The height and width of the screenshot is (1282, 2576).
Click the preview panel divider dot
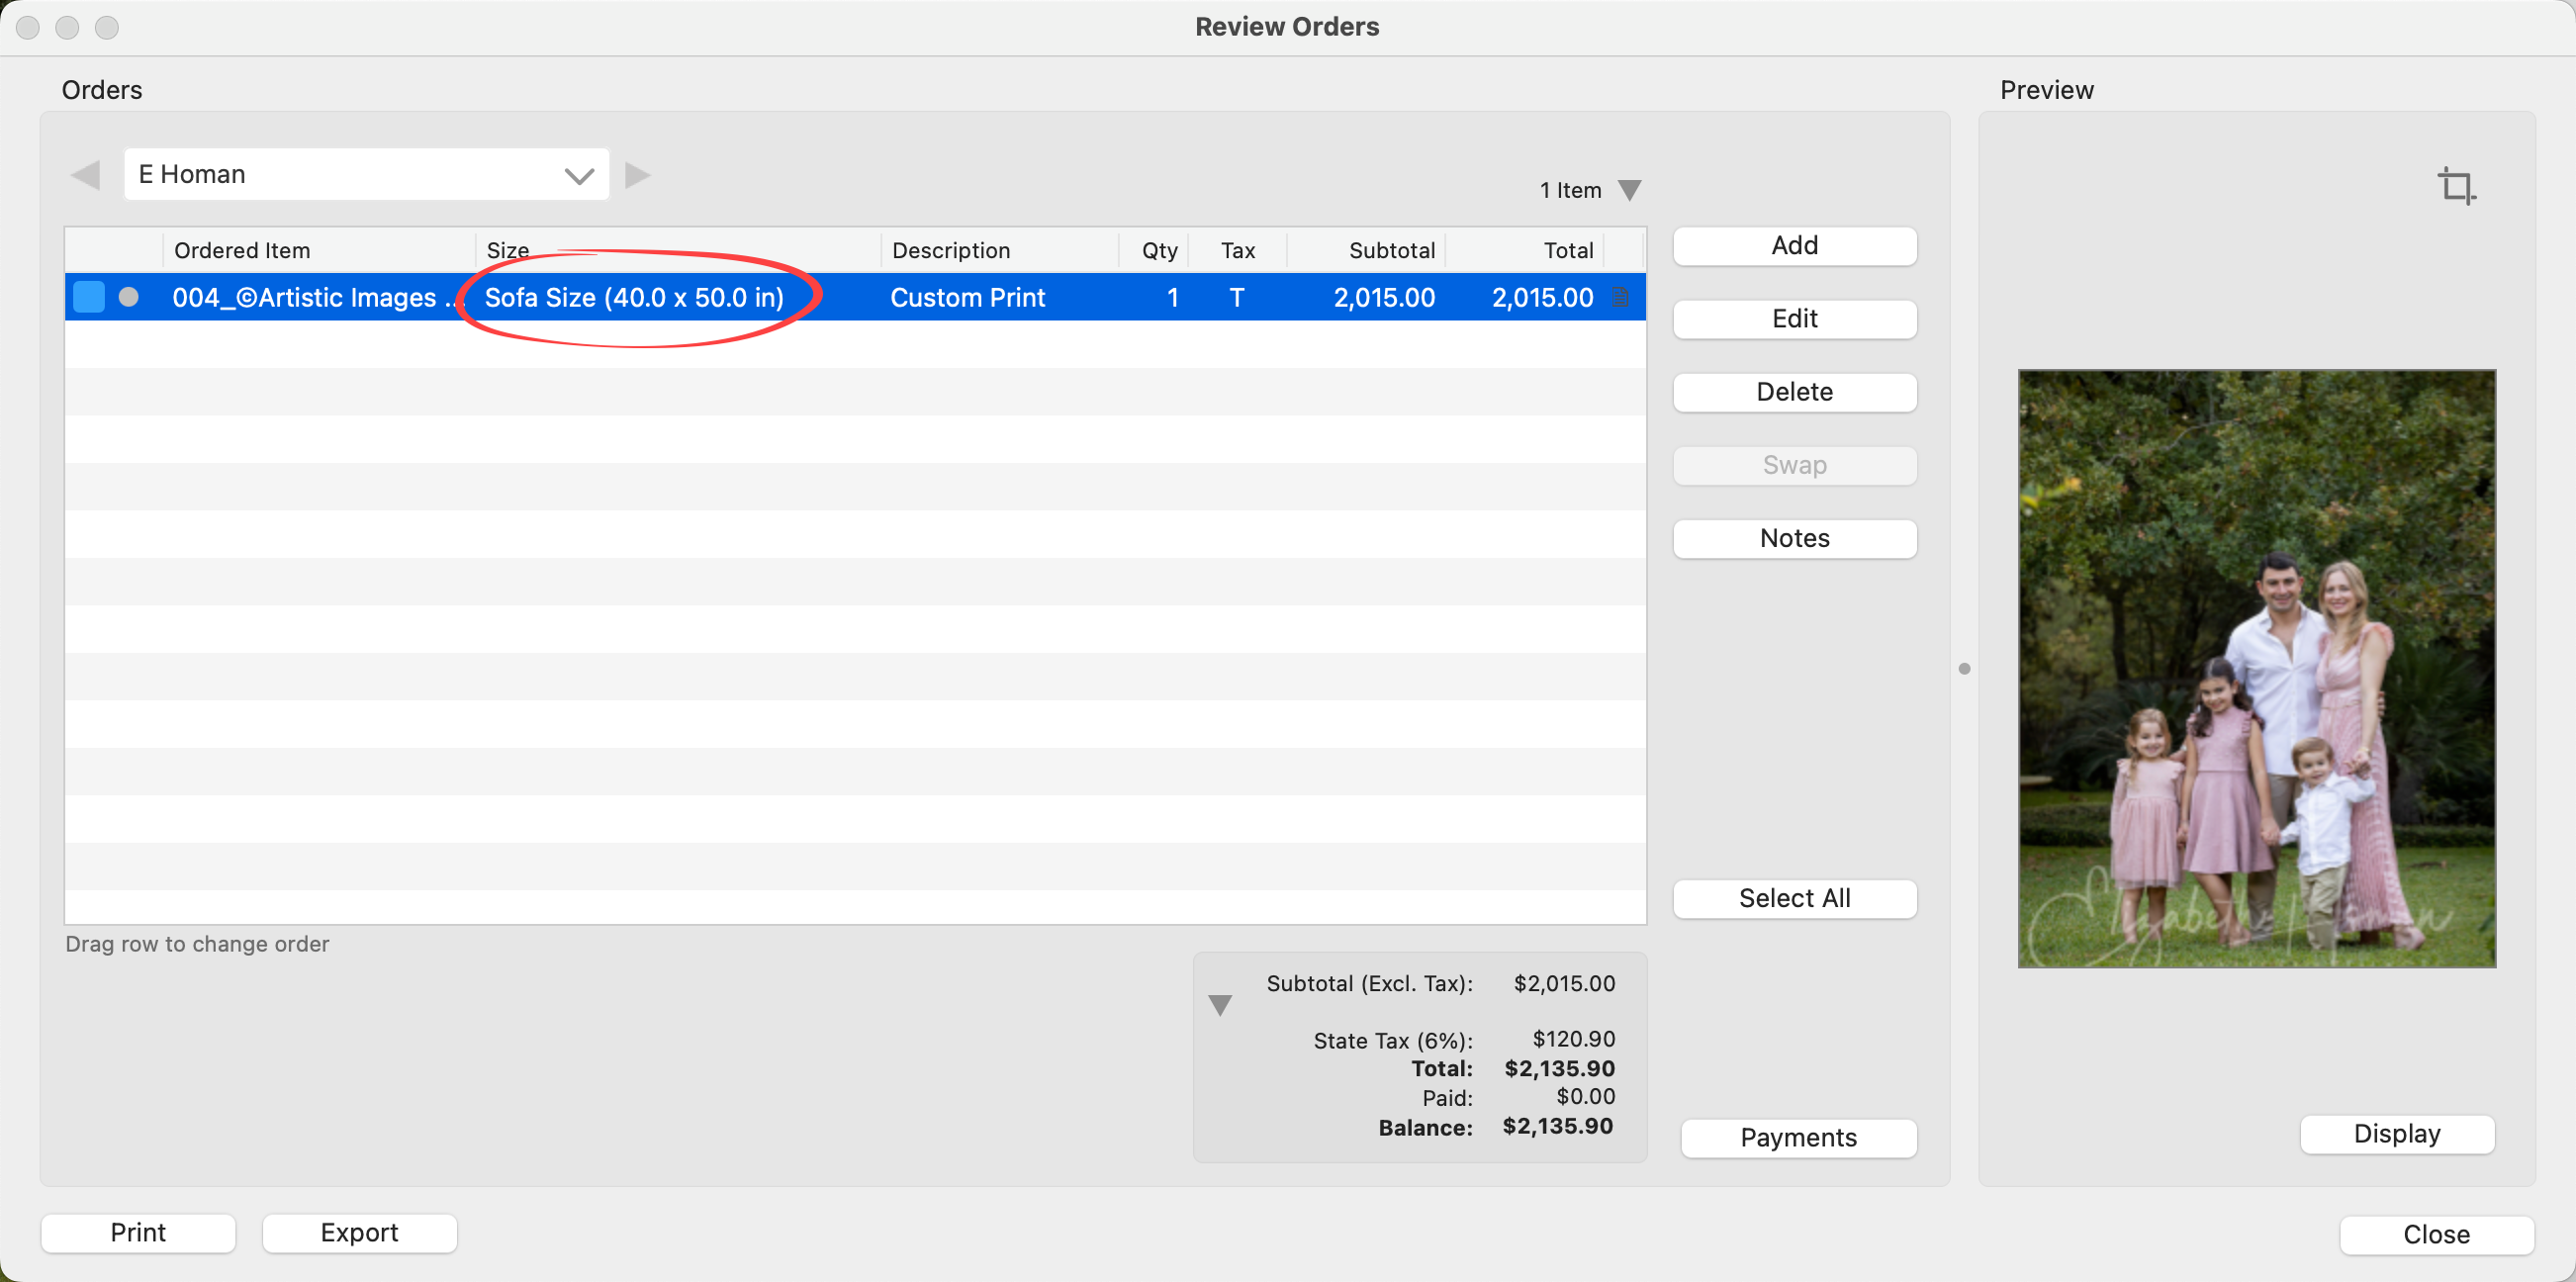point(1964,668)
